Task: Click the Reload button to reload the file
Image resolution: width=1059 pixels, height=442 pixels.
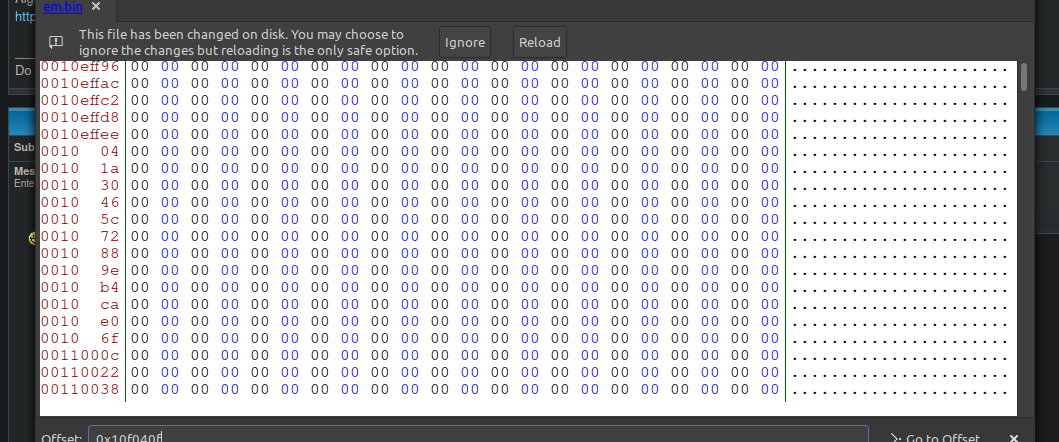Action: [x=540, y=43]
